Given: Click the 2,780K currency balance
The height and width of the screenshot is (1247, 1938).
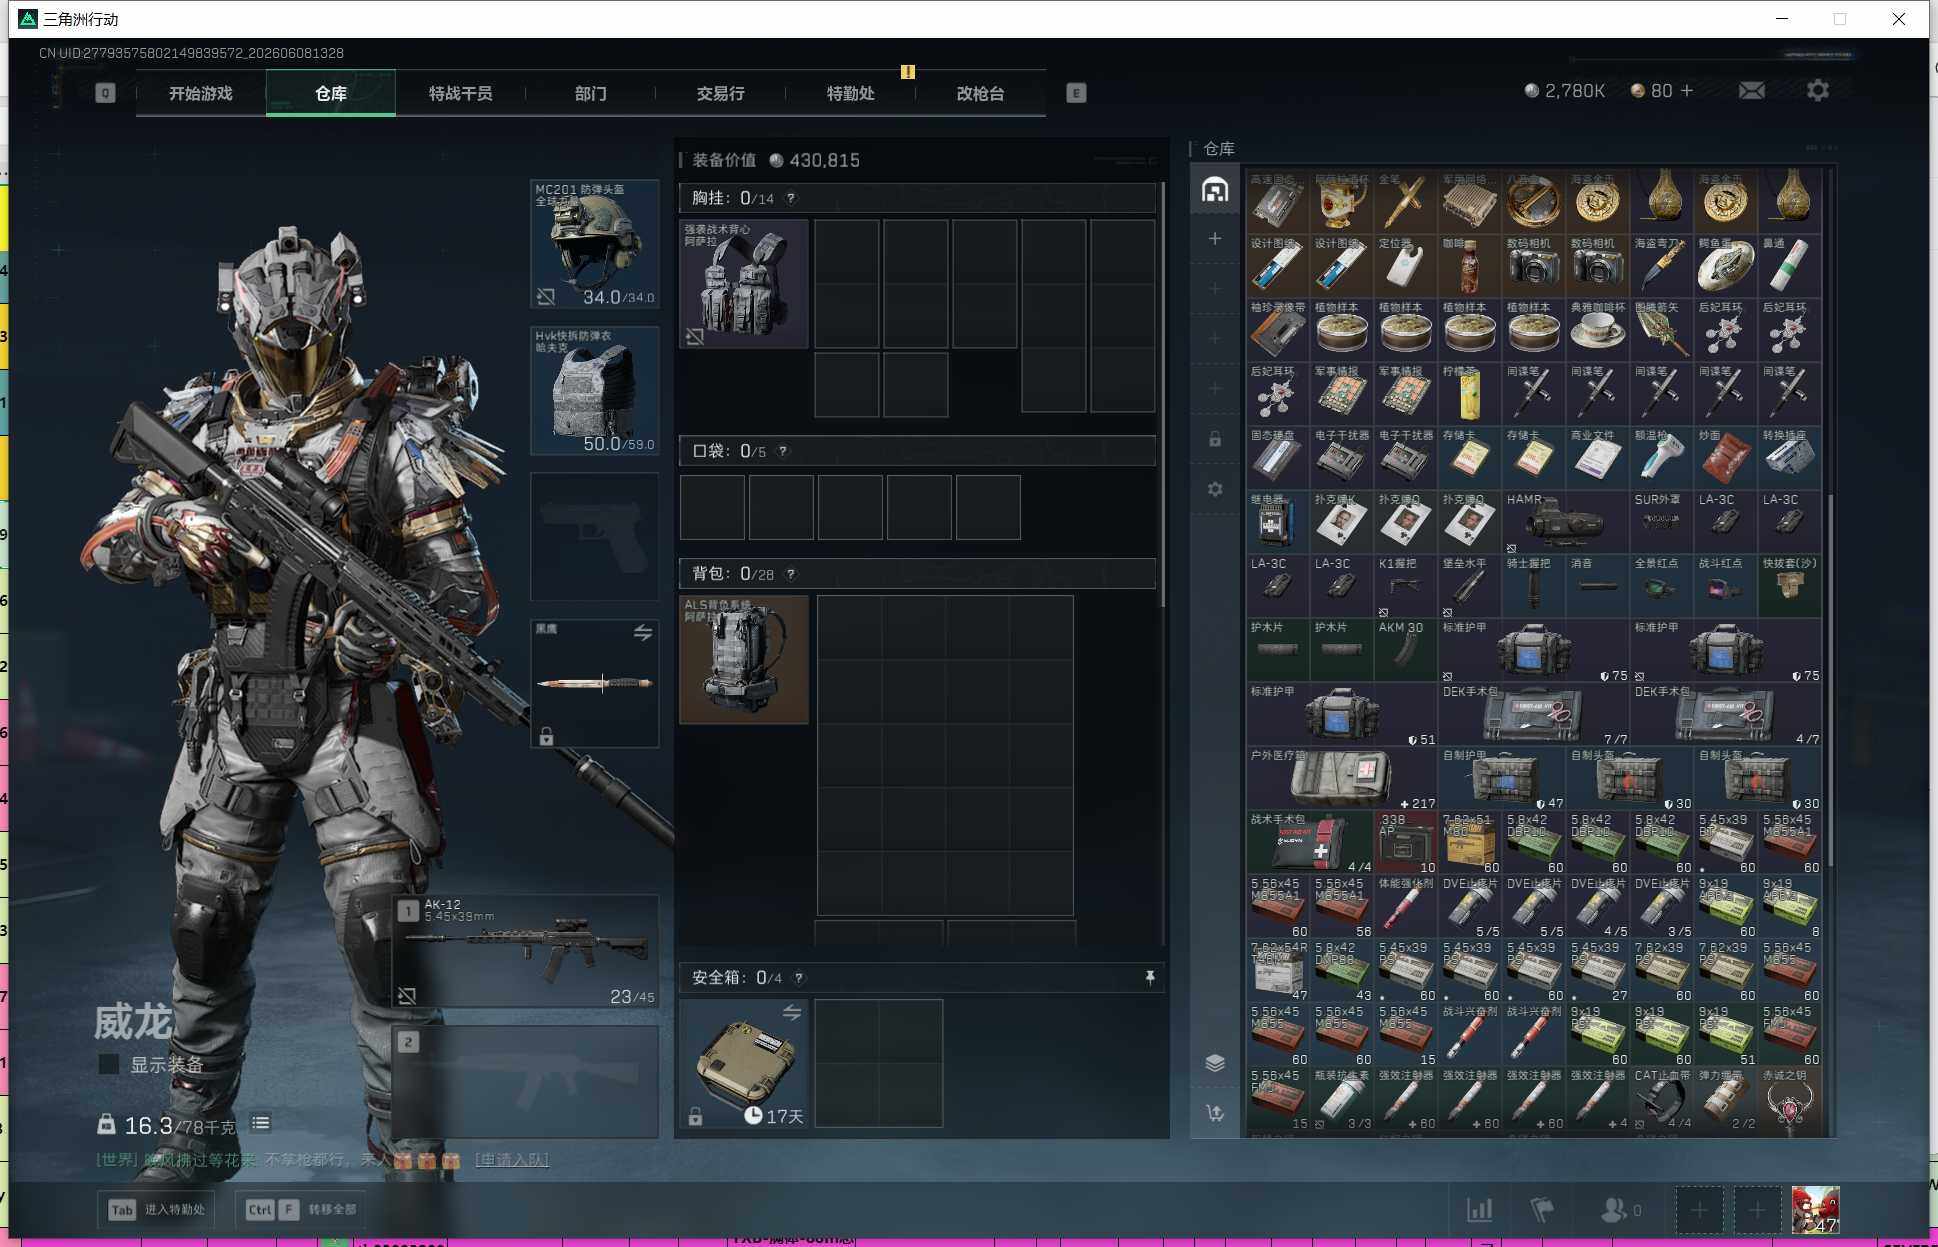Looking at the screenshot, I should pos(1565,91).
